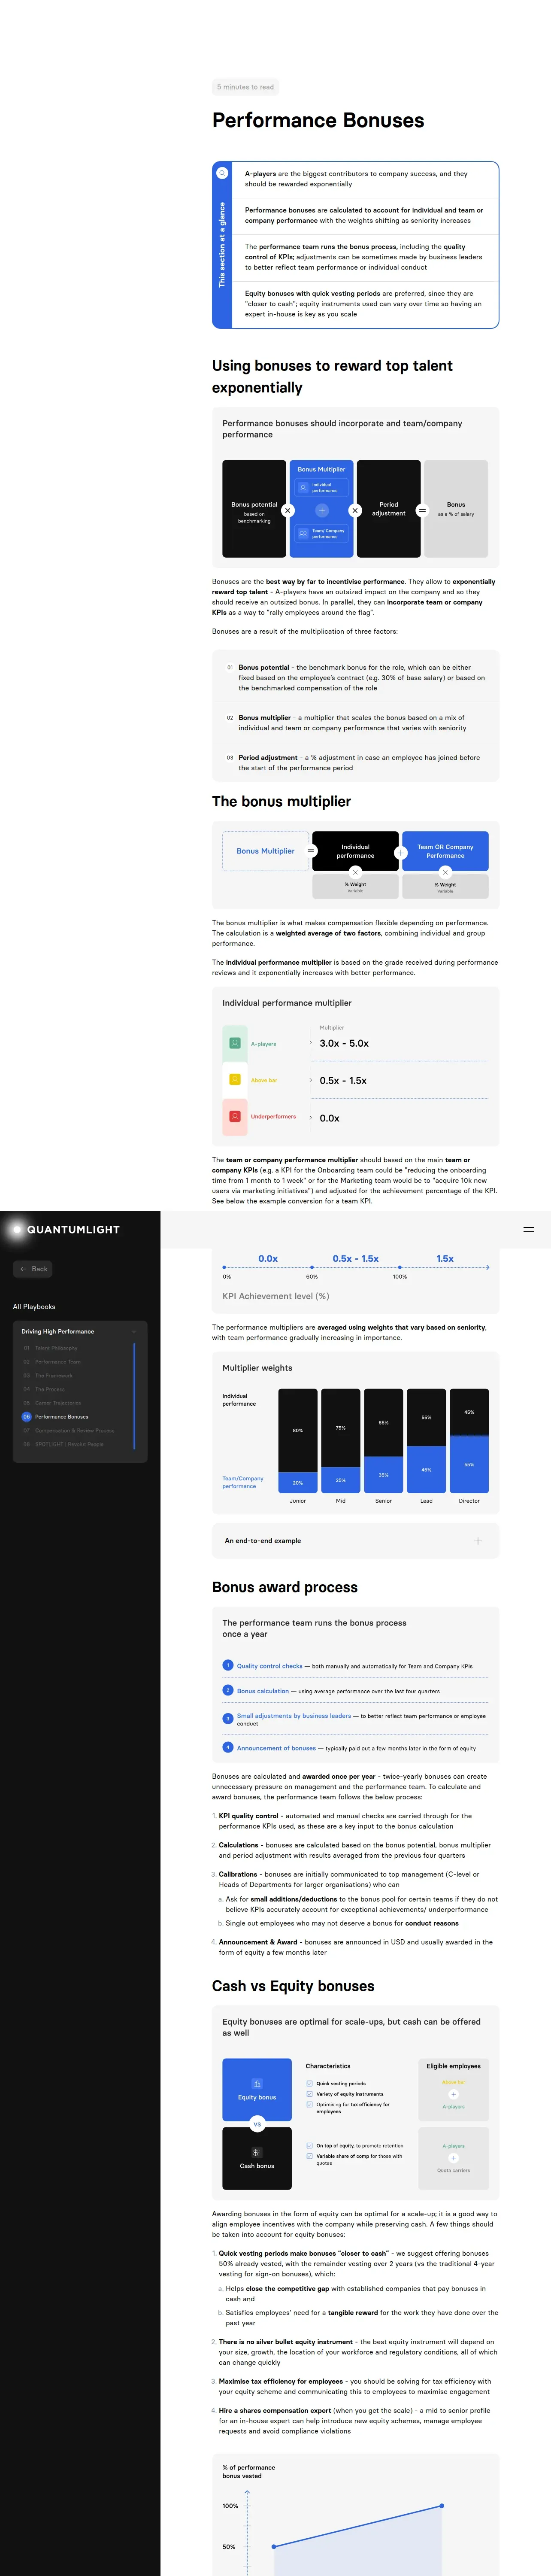Image resolution: width=551 pixels, height=2576 pixels.
Task: Click the Cash bonus dollar icon
Action: coord(257,2151)
